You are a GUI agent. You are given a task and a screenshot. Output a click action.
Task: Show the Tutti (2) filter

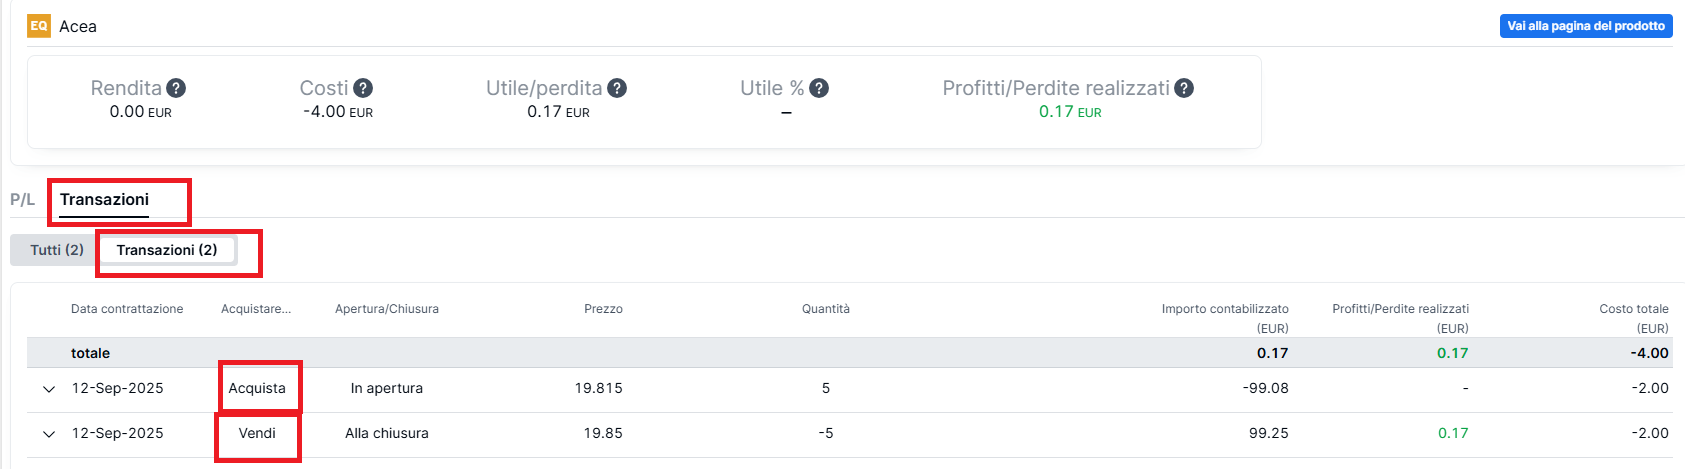pyautogui.click(x=57, y=250)
